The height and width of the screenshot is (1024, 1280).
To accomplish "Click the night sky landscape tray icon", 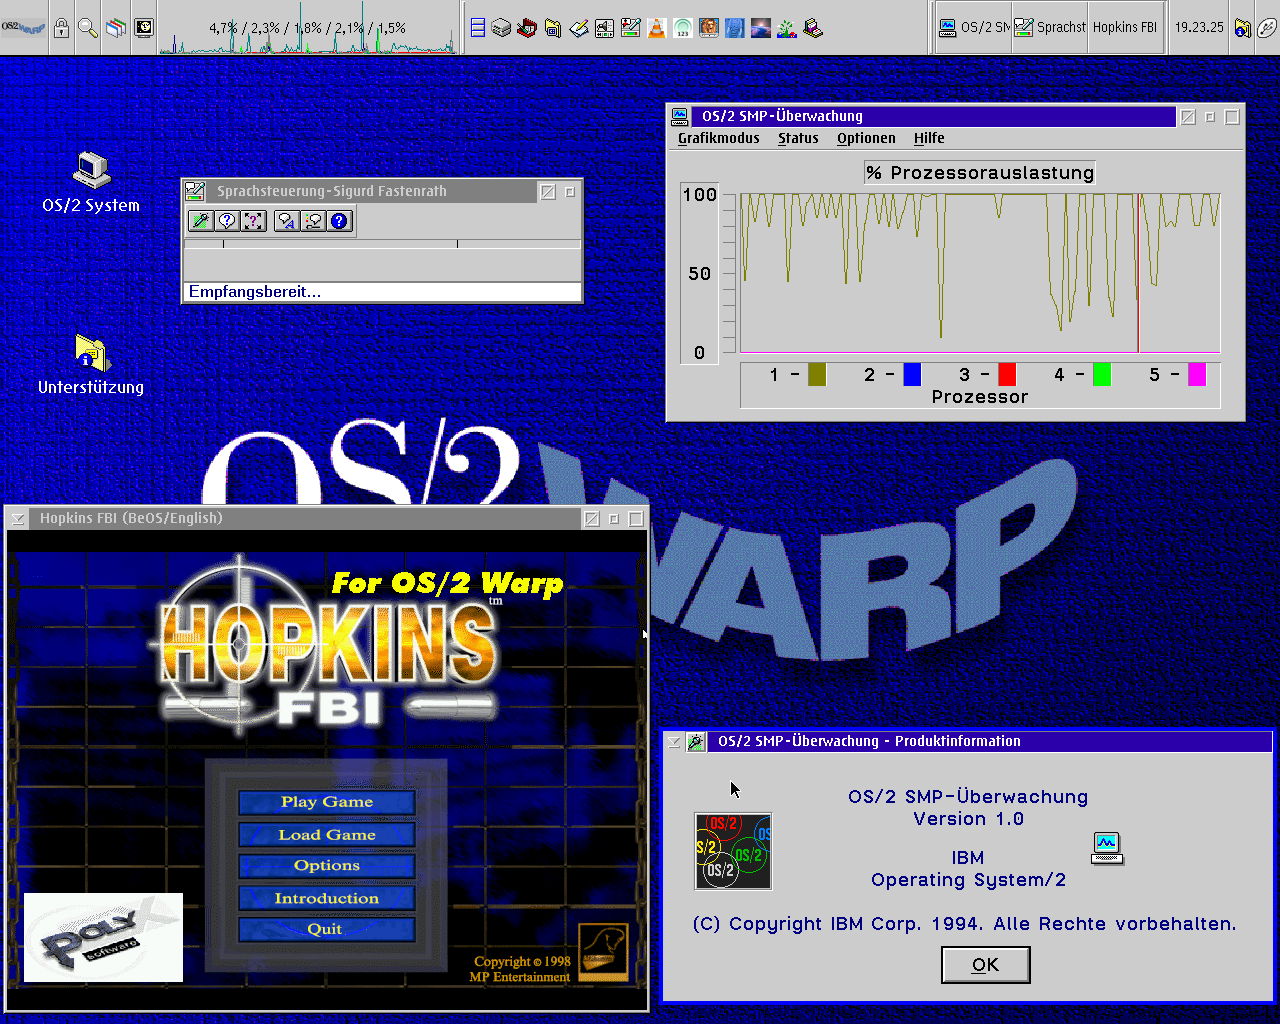I will pos(761,28).
